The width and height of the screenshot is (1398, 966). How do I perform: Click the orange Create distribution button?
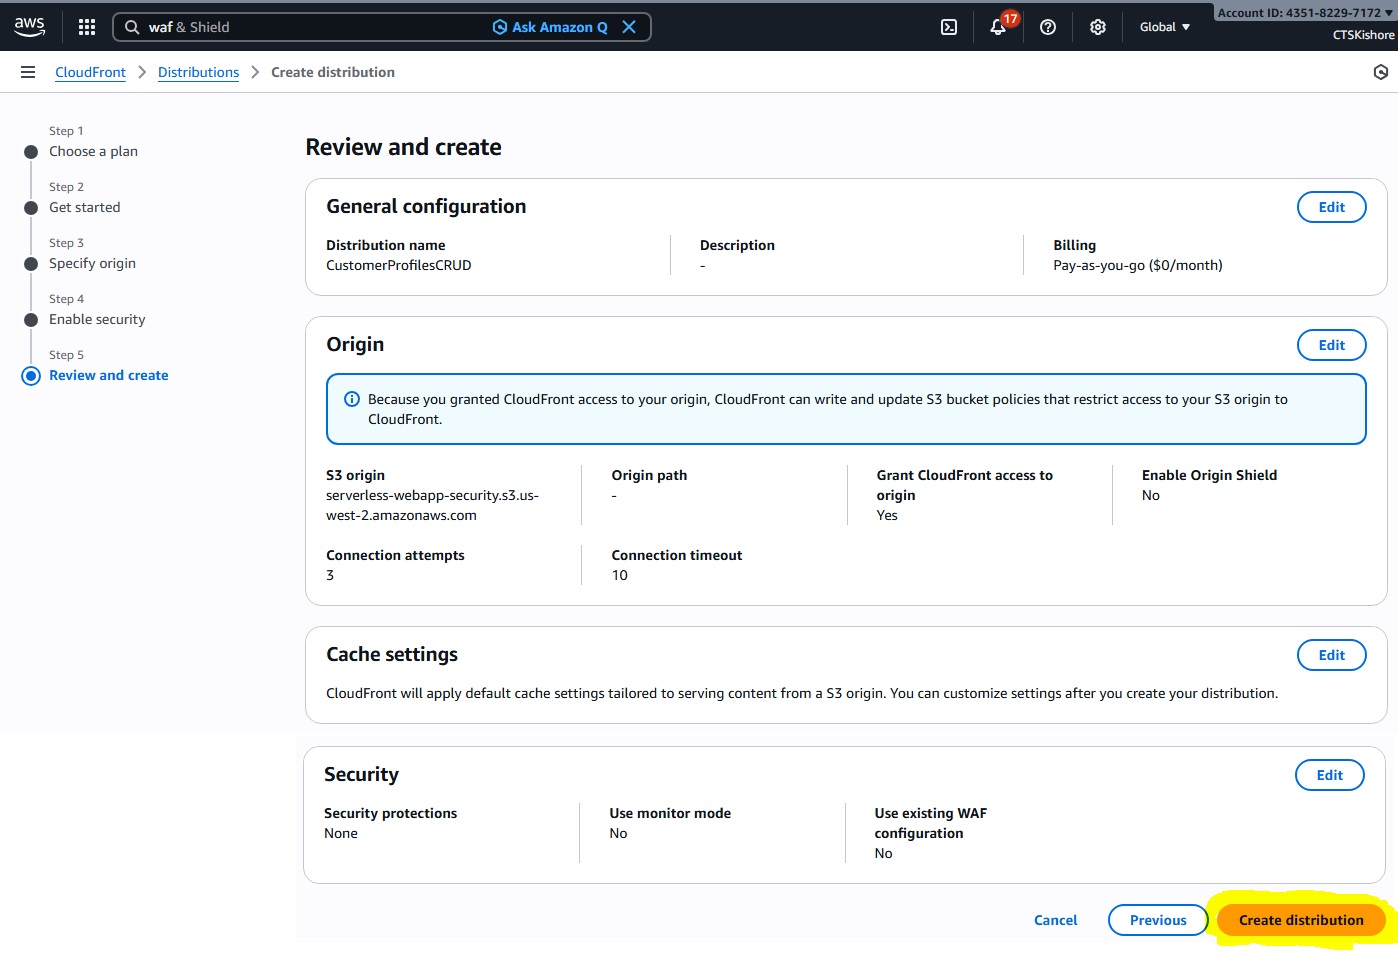point(1300,920)
